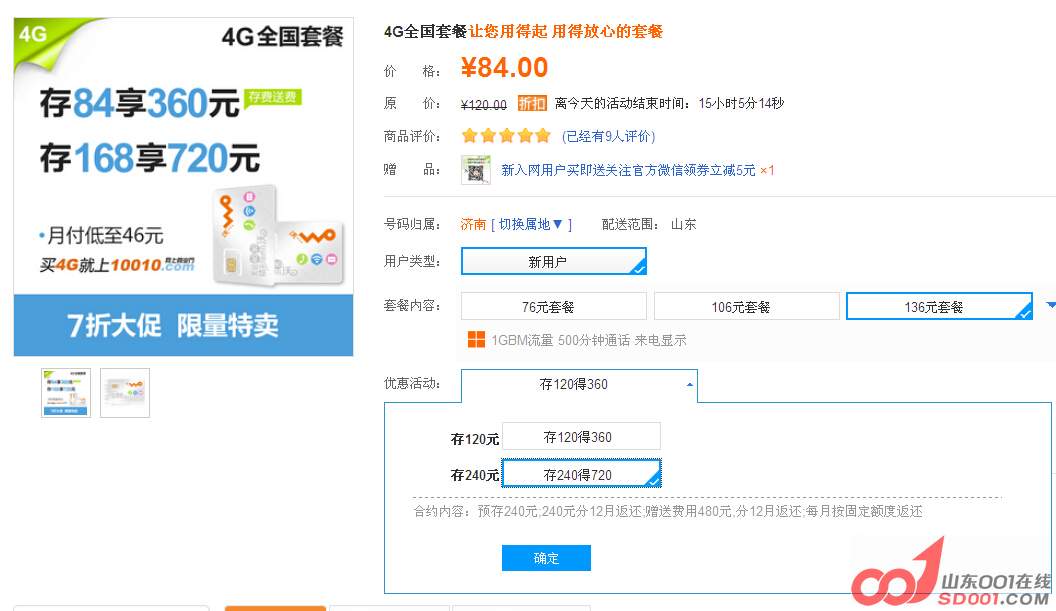
Task: Click the QR code gift thumbnail icon
Action: pos(475,170)
